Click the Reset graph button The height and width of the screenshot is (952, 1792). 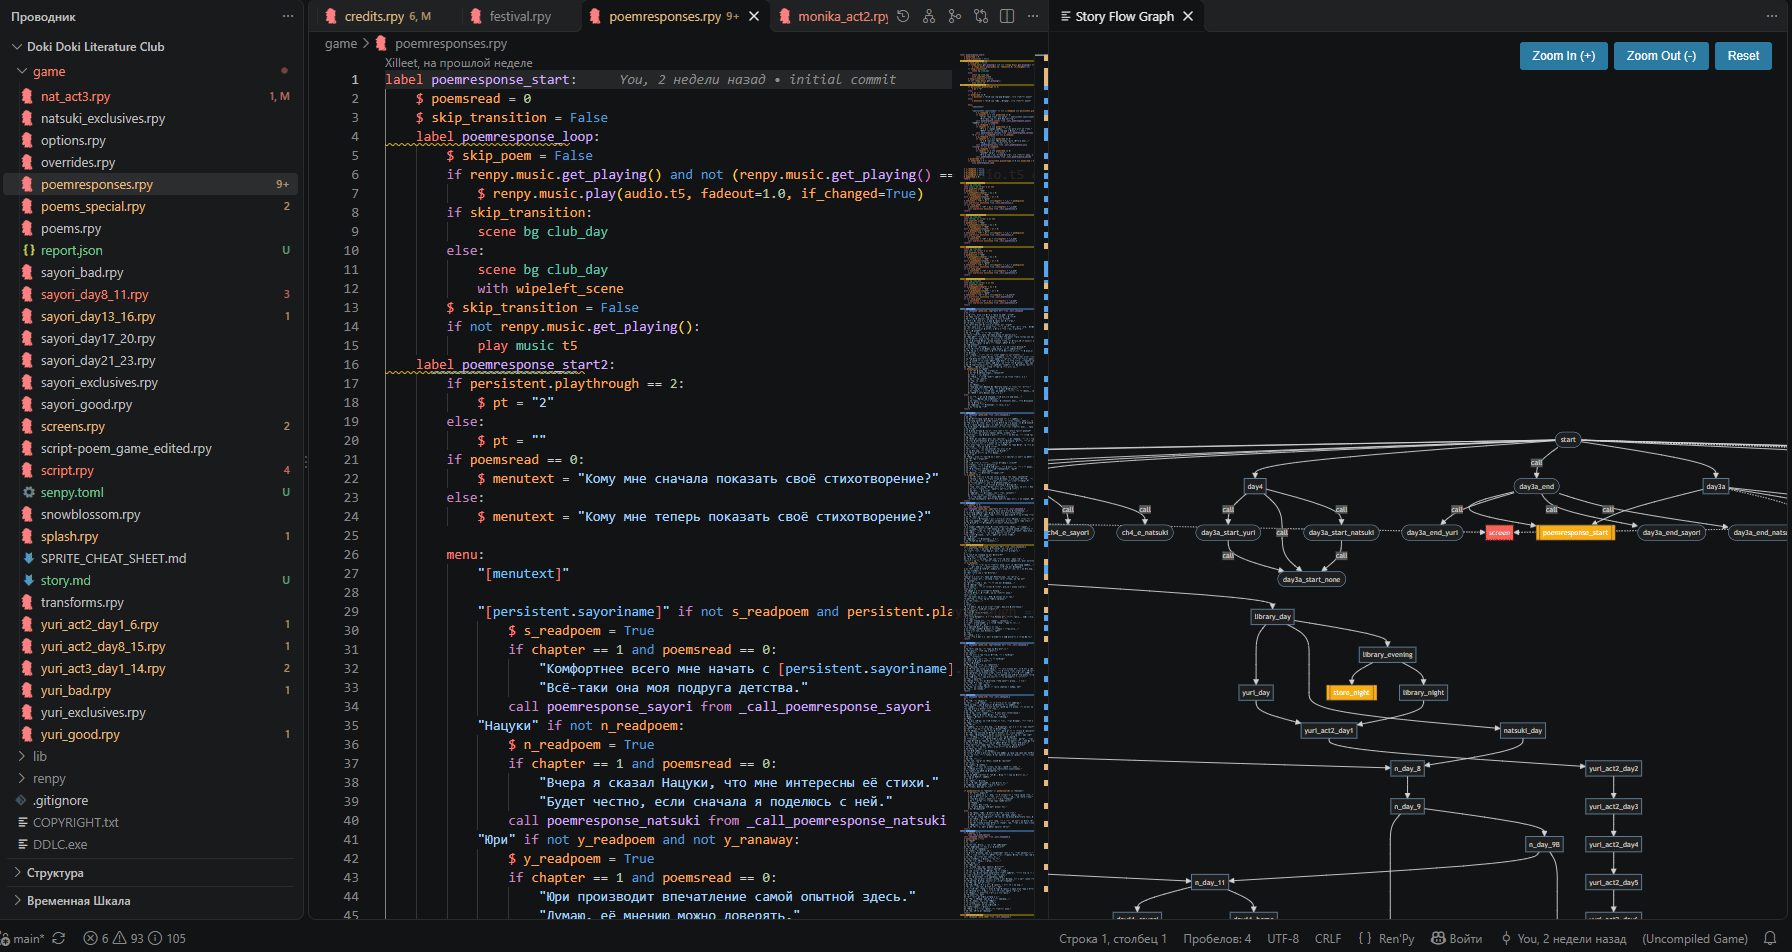[1743, 56]
